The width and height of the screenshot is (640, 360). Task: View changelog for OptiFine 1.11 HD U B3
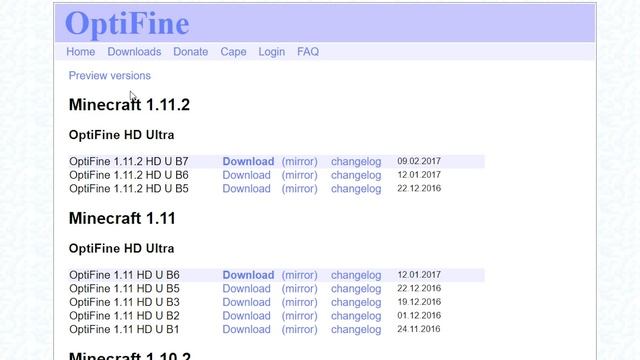[356, 302]
